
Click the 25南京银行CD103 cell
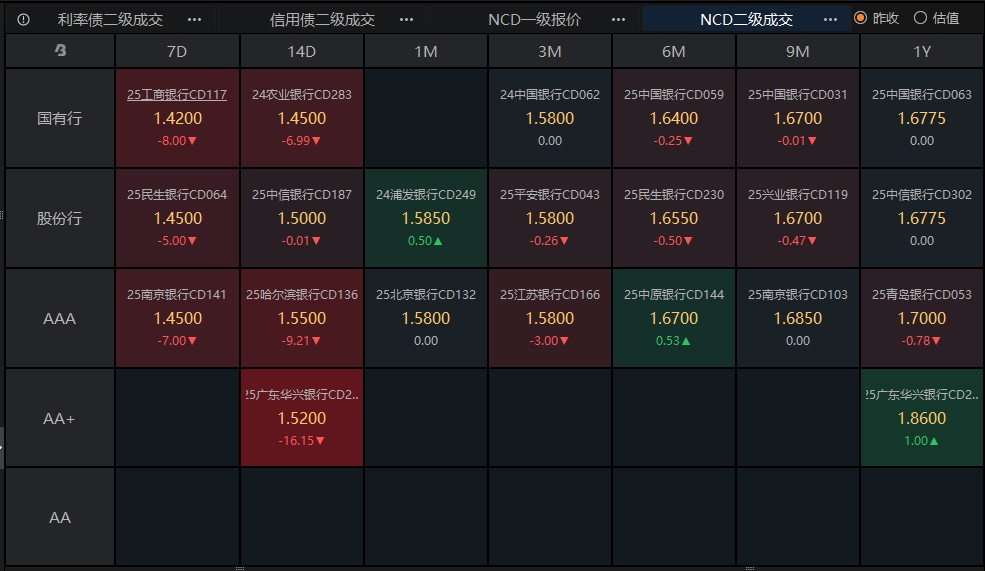798,318
